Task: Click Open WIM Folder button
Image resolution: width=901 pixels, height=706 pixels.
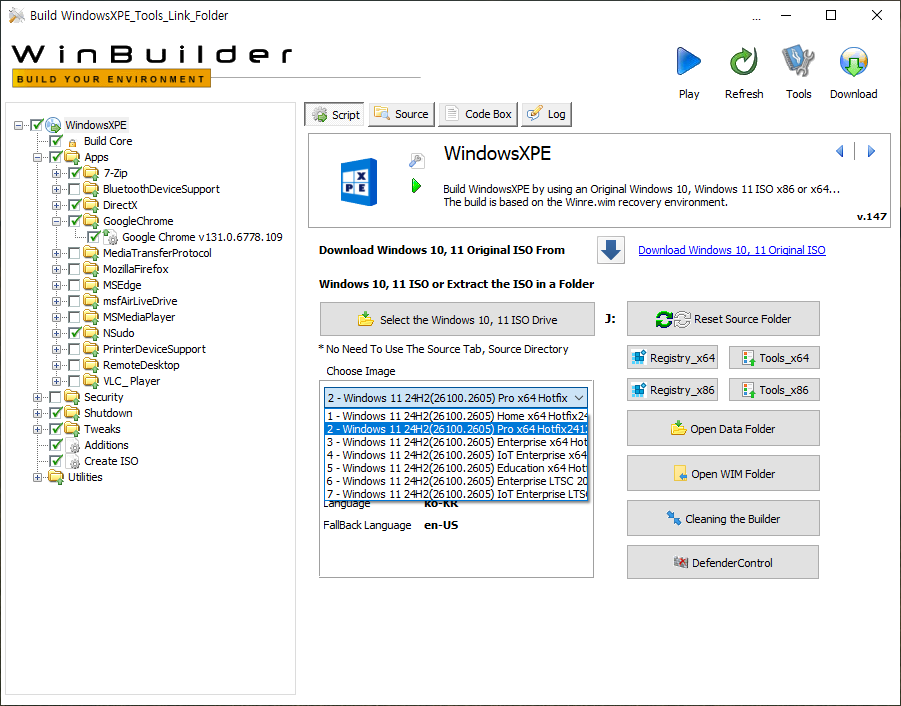Action: pos(723,473)
